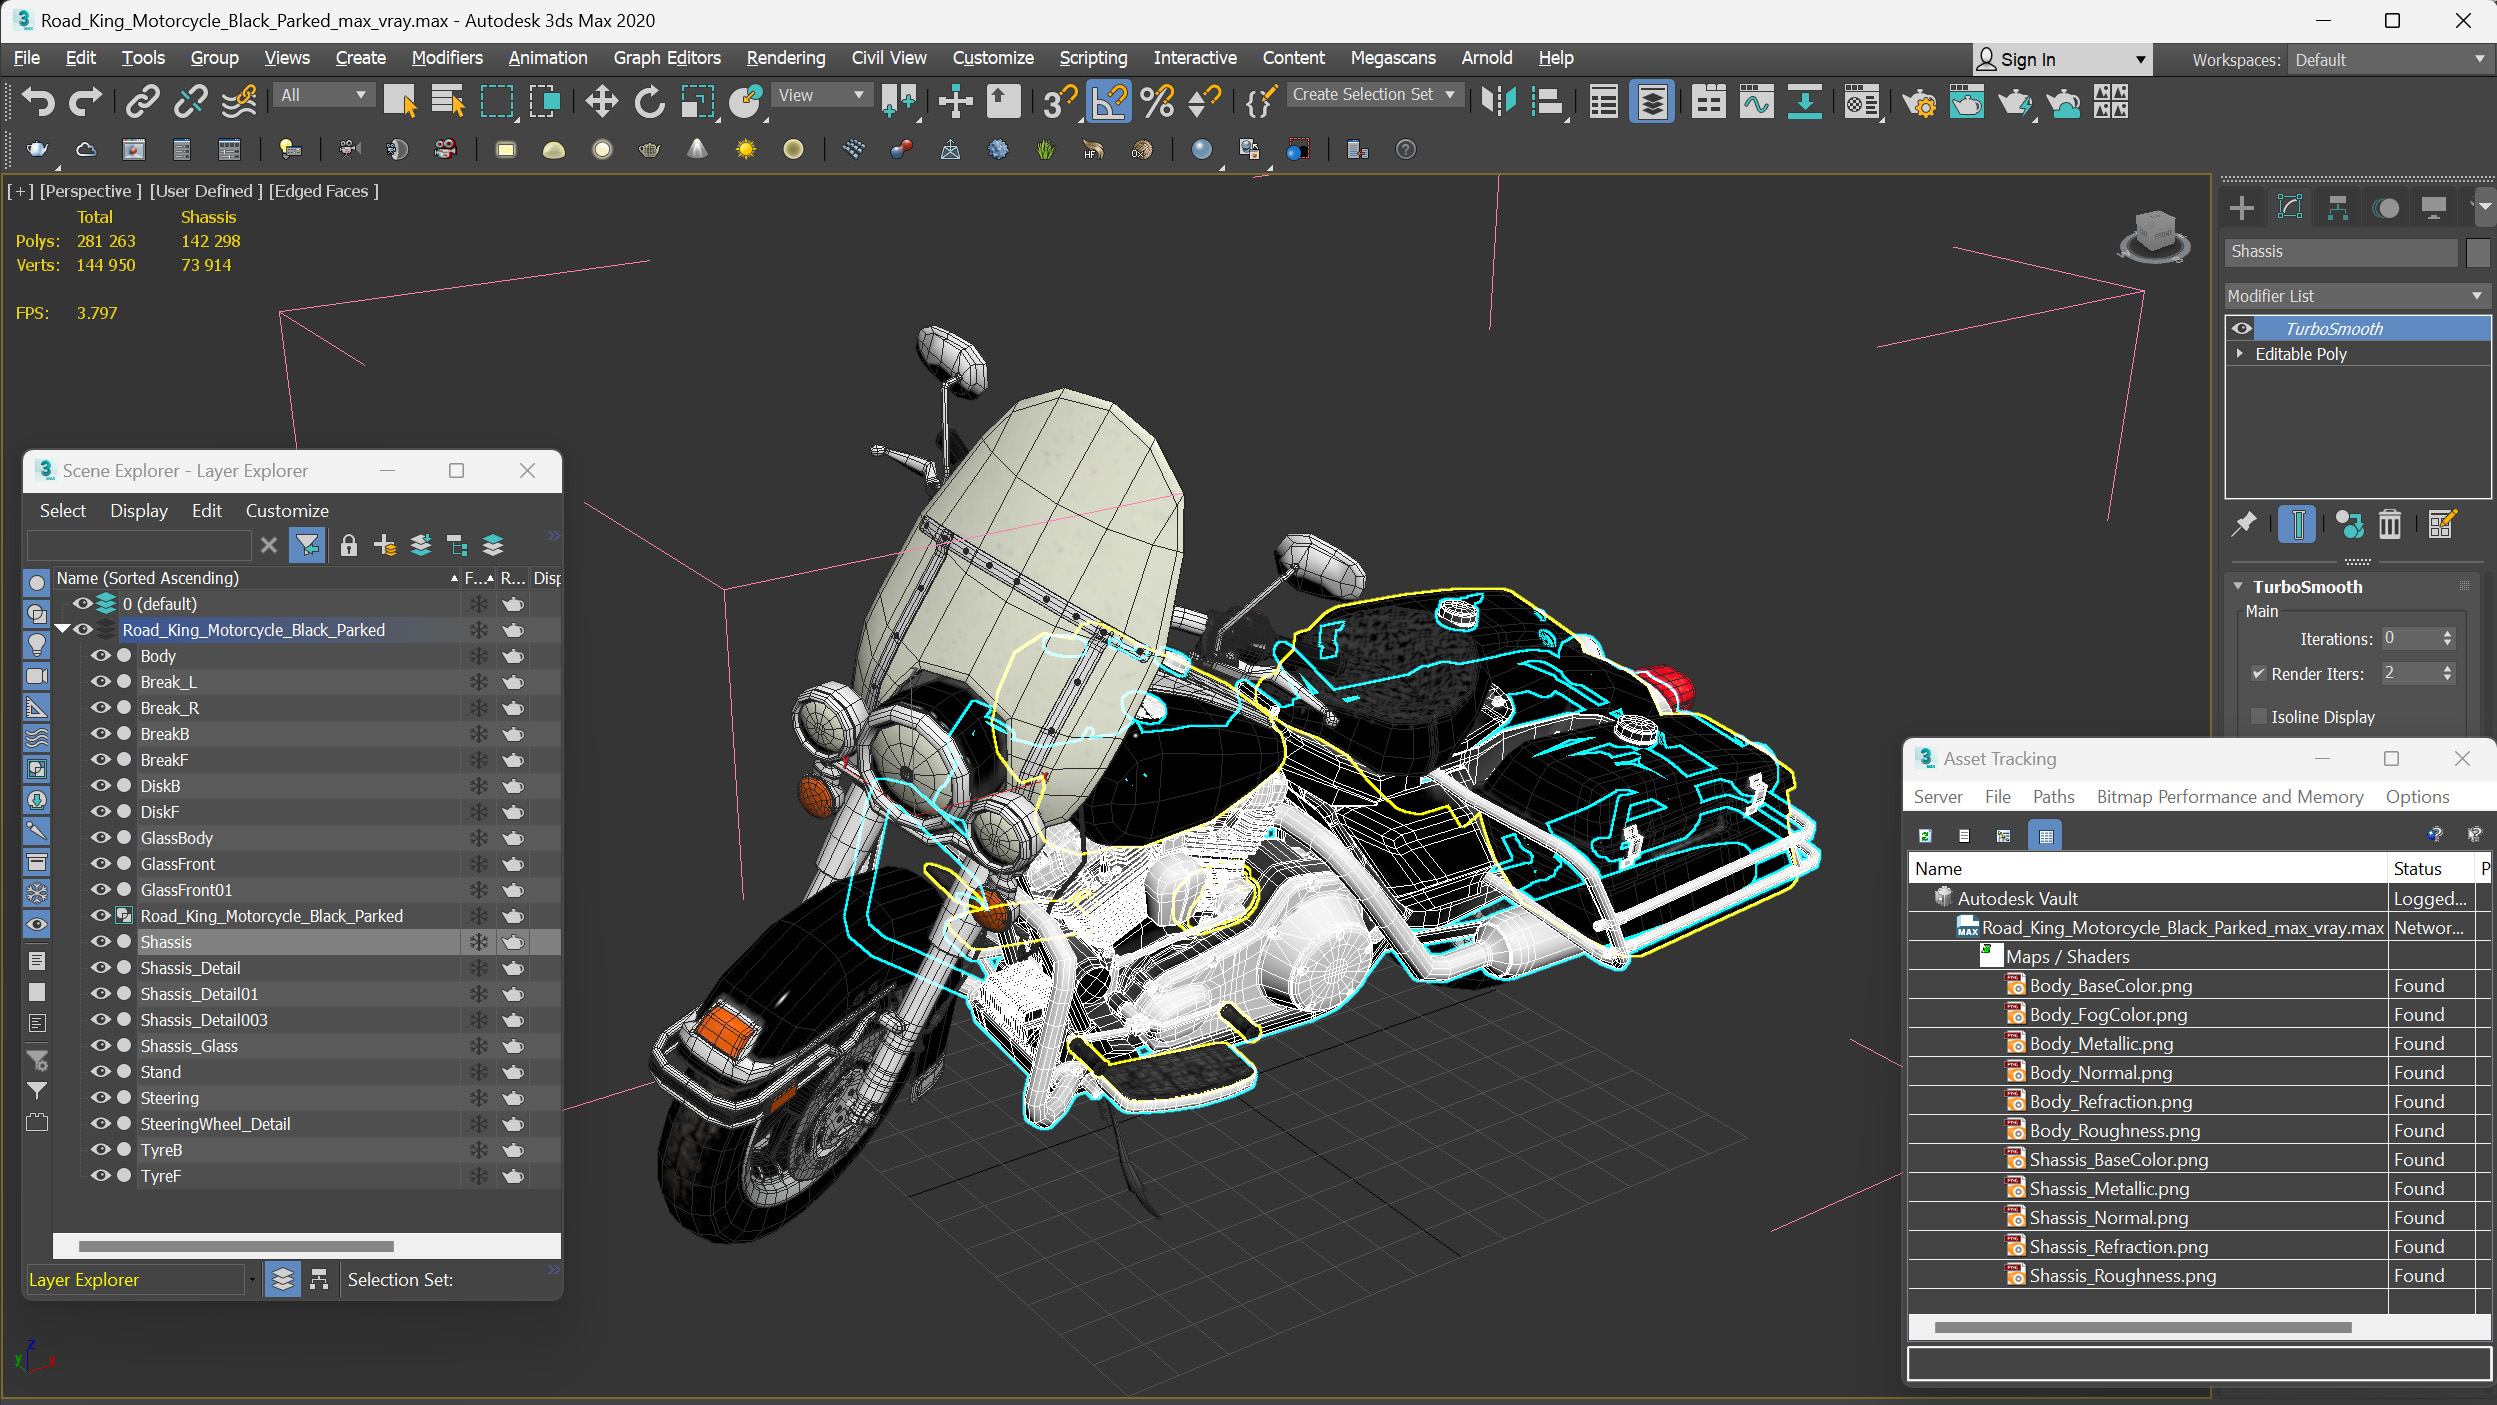Open the View reference coordinate dropdown
The width and height of the screenshot is (2497, 1405).
pos(820,95)
